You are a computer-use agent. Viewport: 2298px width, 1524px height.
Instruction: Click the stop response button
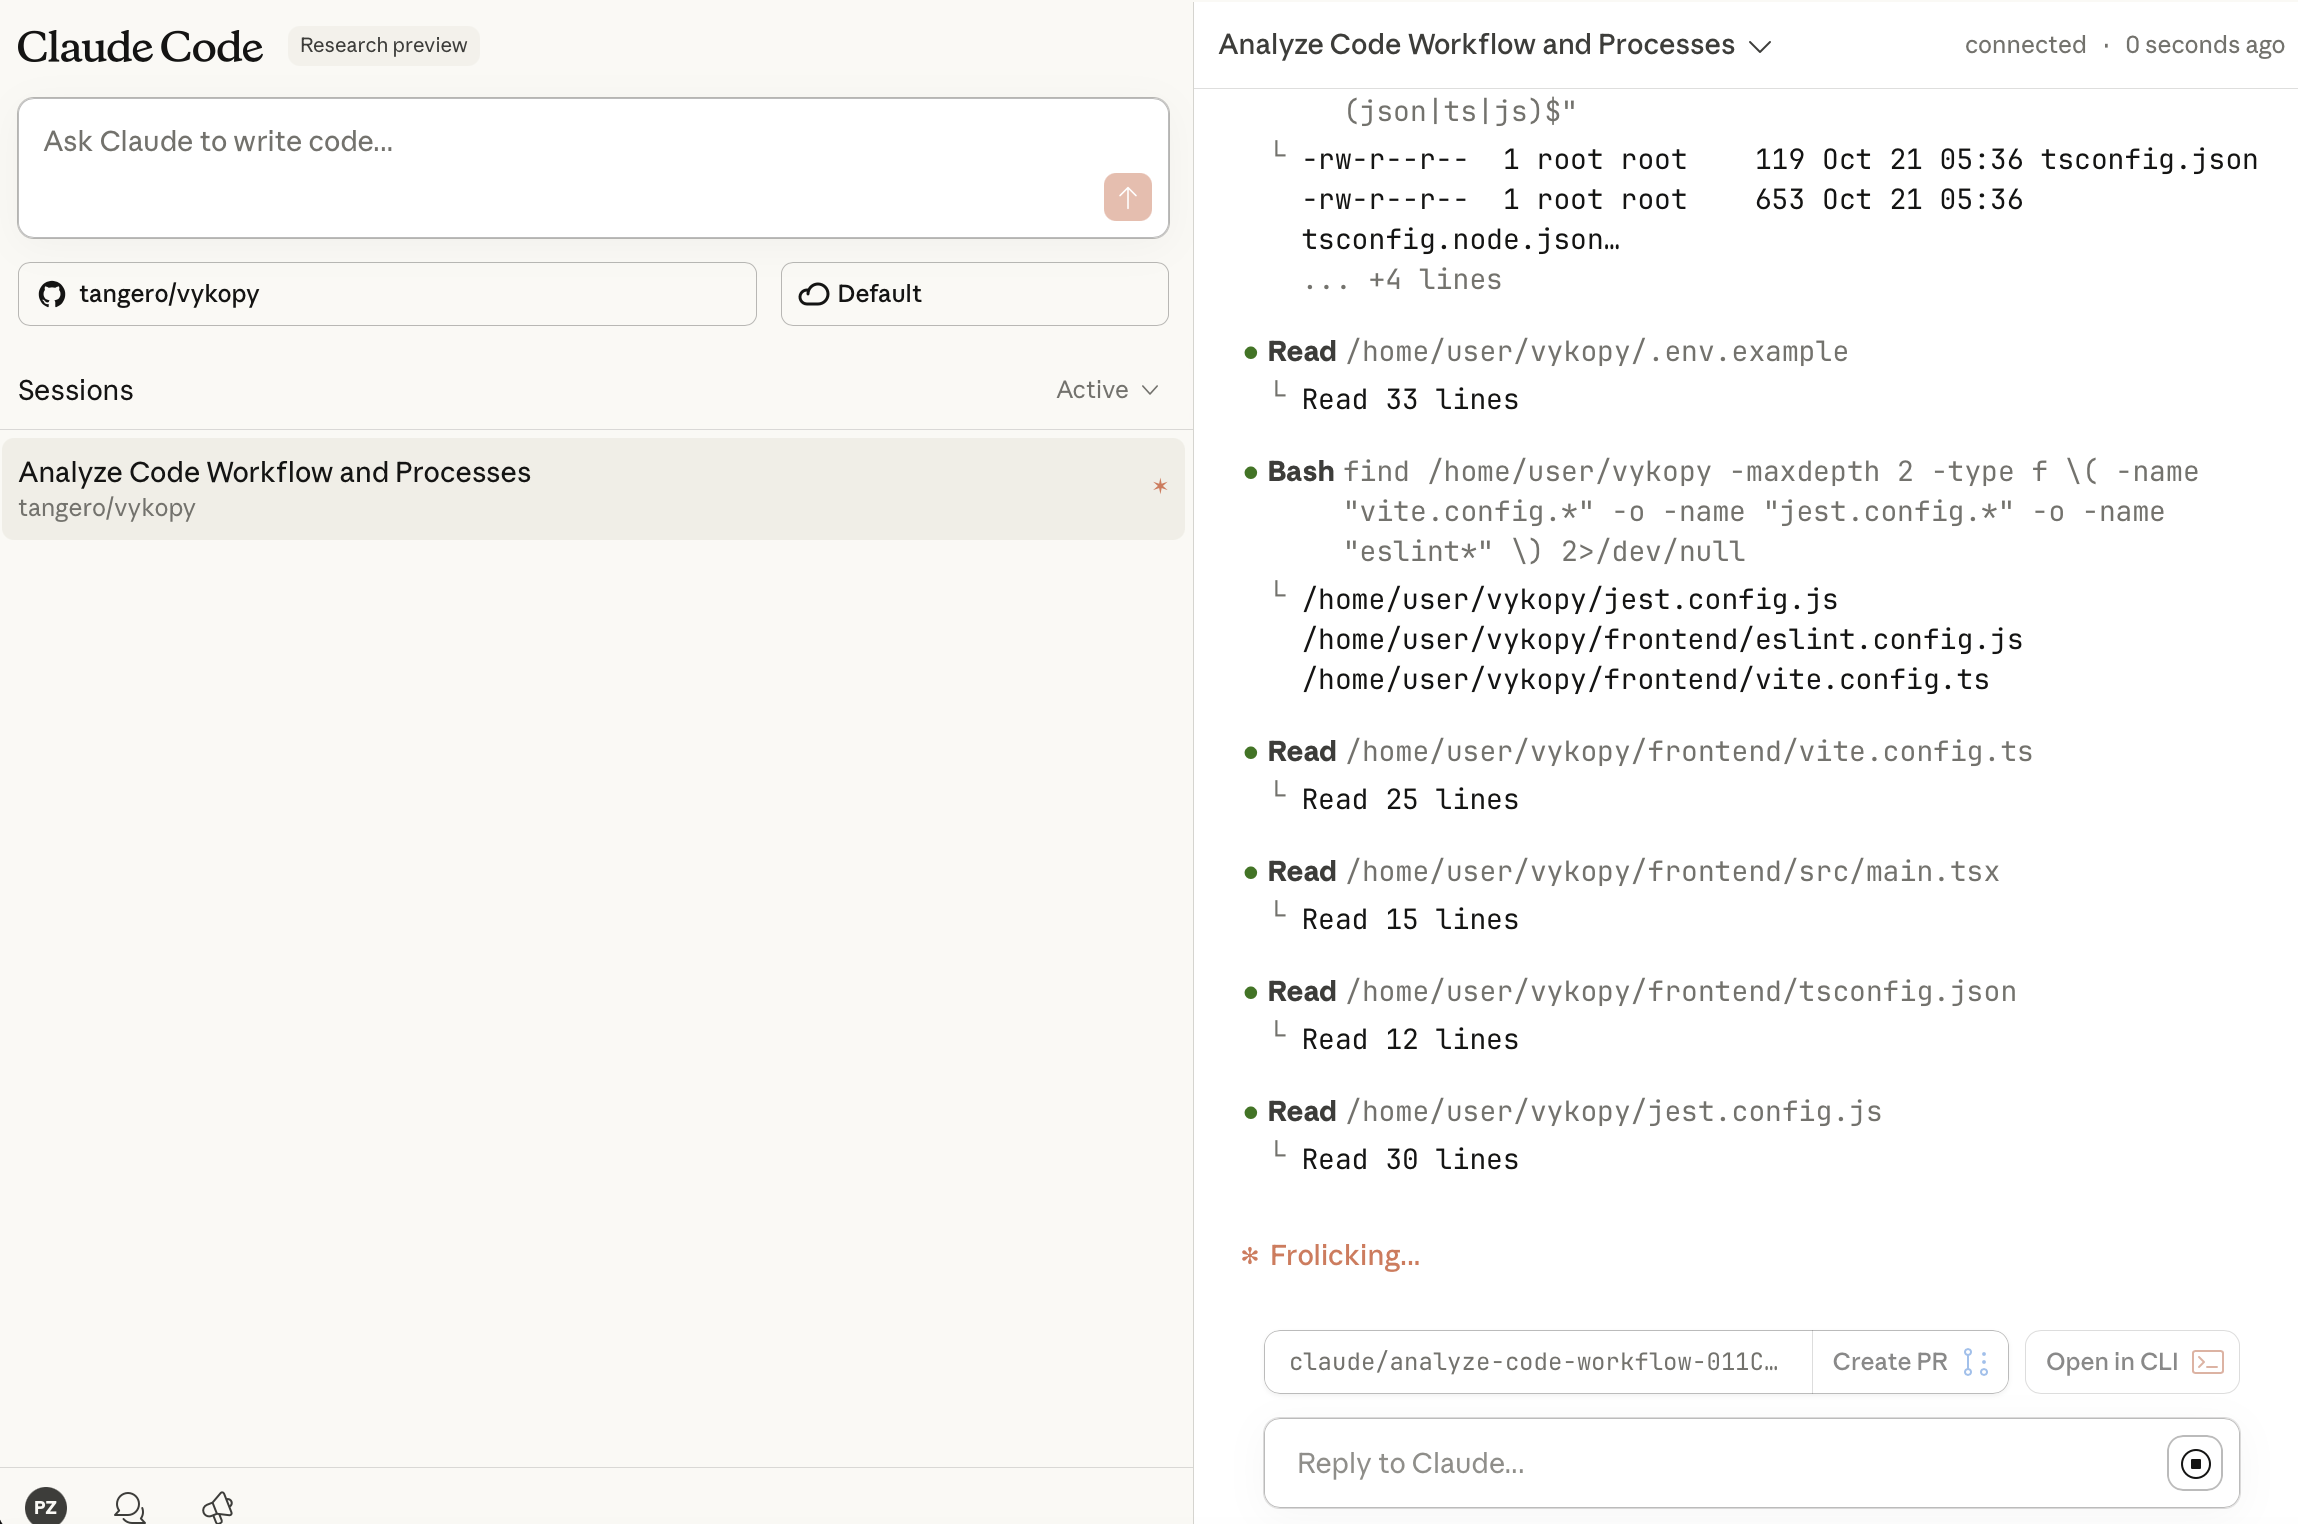2194,1463
